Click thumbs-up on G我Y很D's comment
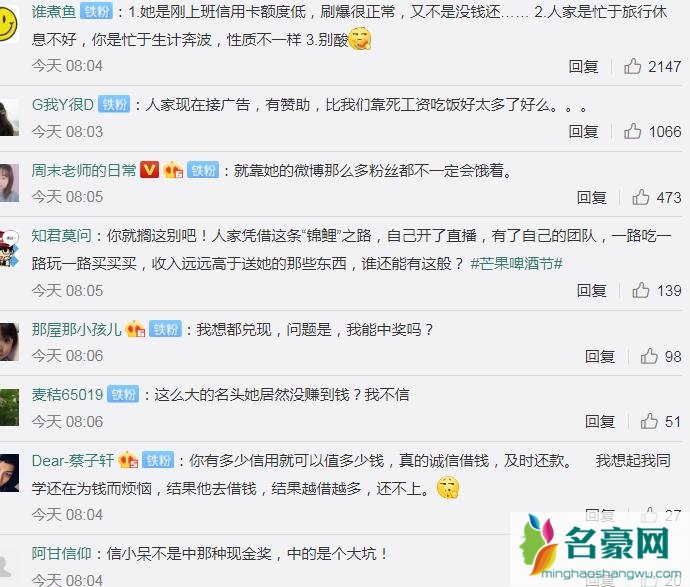Viewport: 690px width, 587px height. tap(632, 131)
